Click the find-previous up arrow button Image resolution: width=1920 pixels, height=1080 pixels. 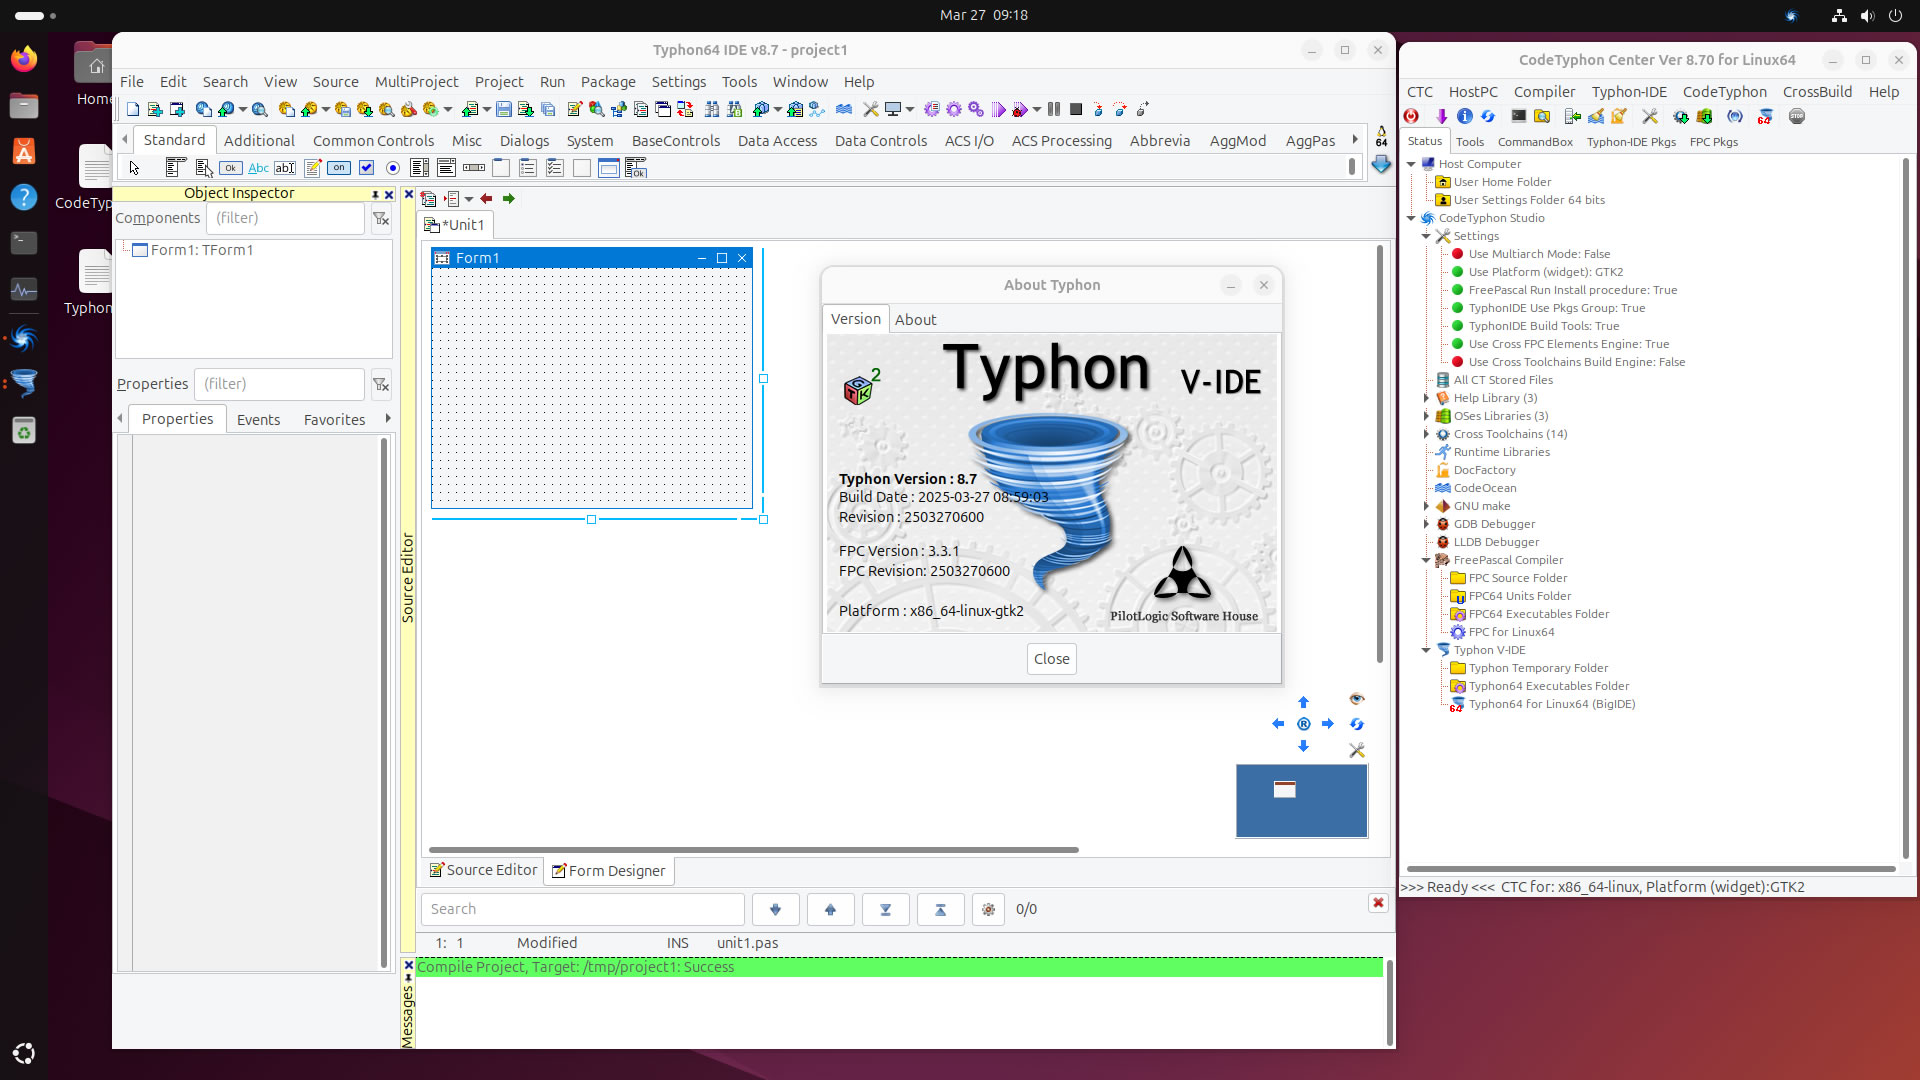point(830,909)
